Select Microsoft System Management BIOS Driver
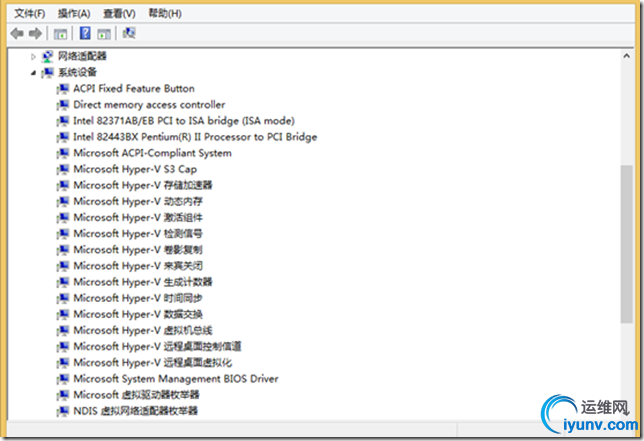This screenshot has width=644, height=441. (x=176, y=378)
